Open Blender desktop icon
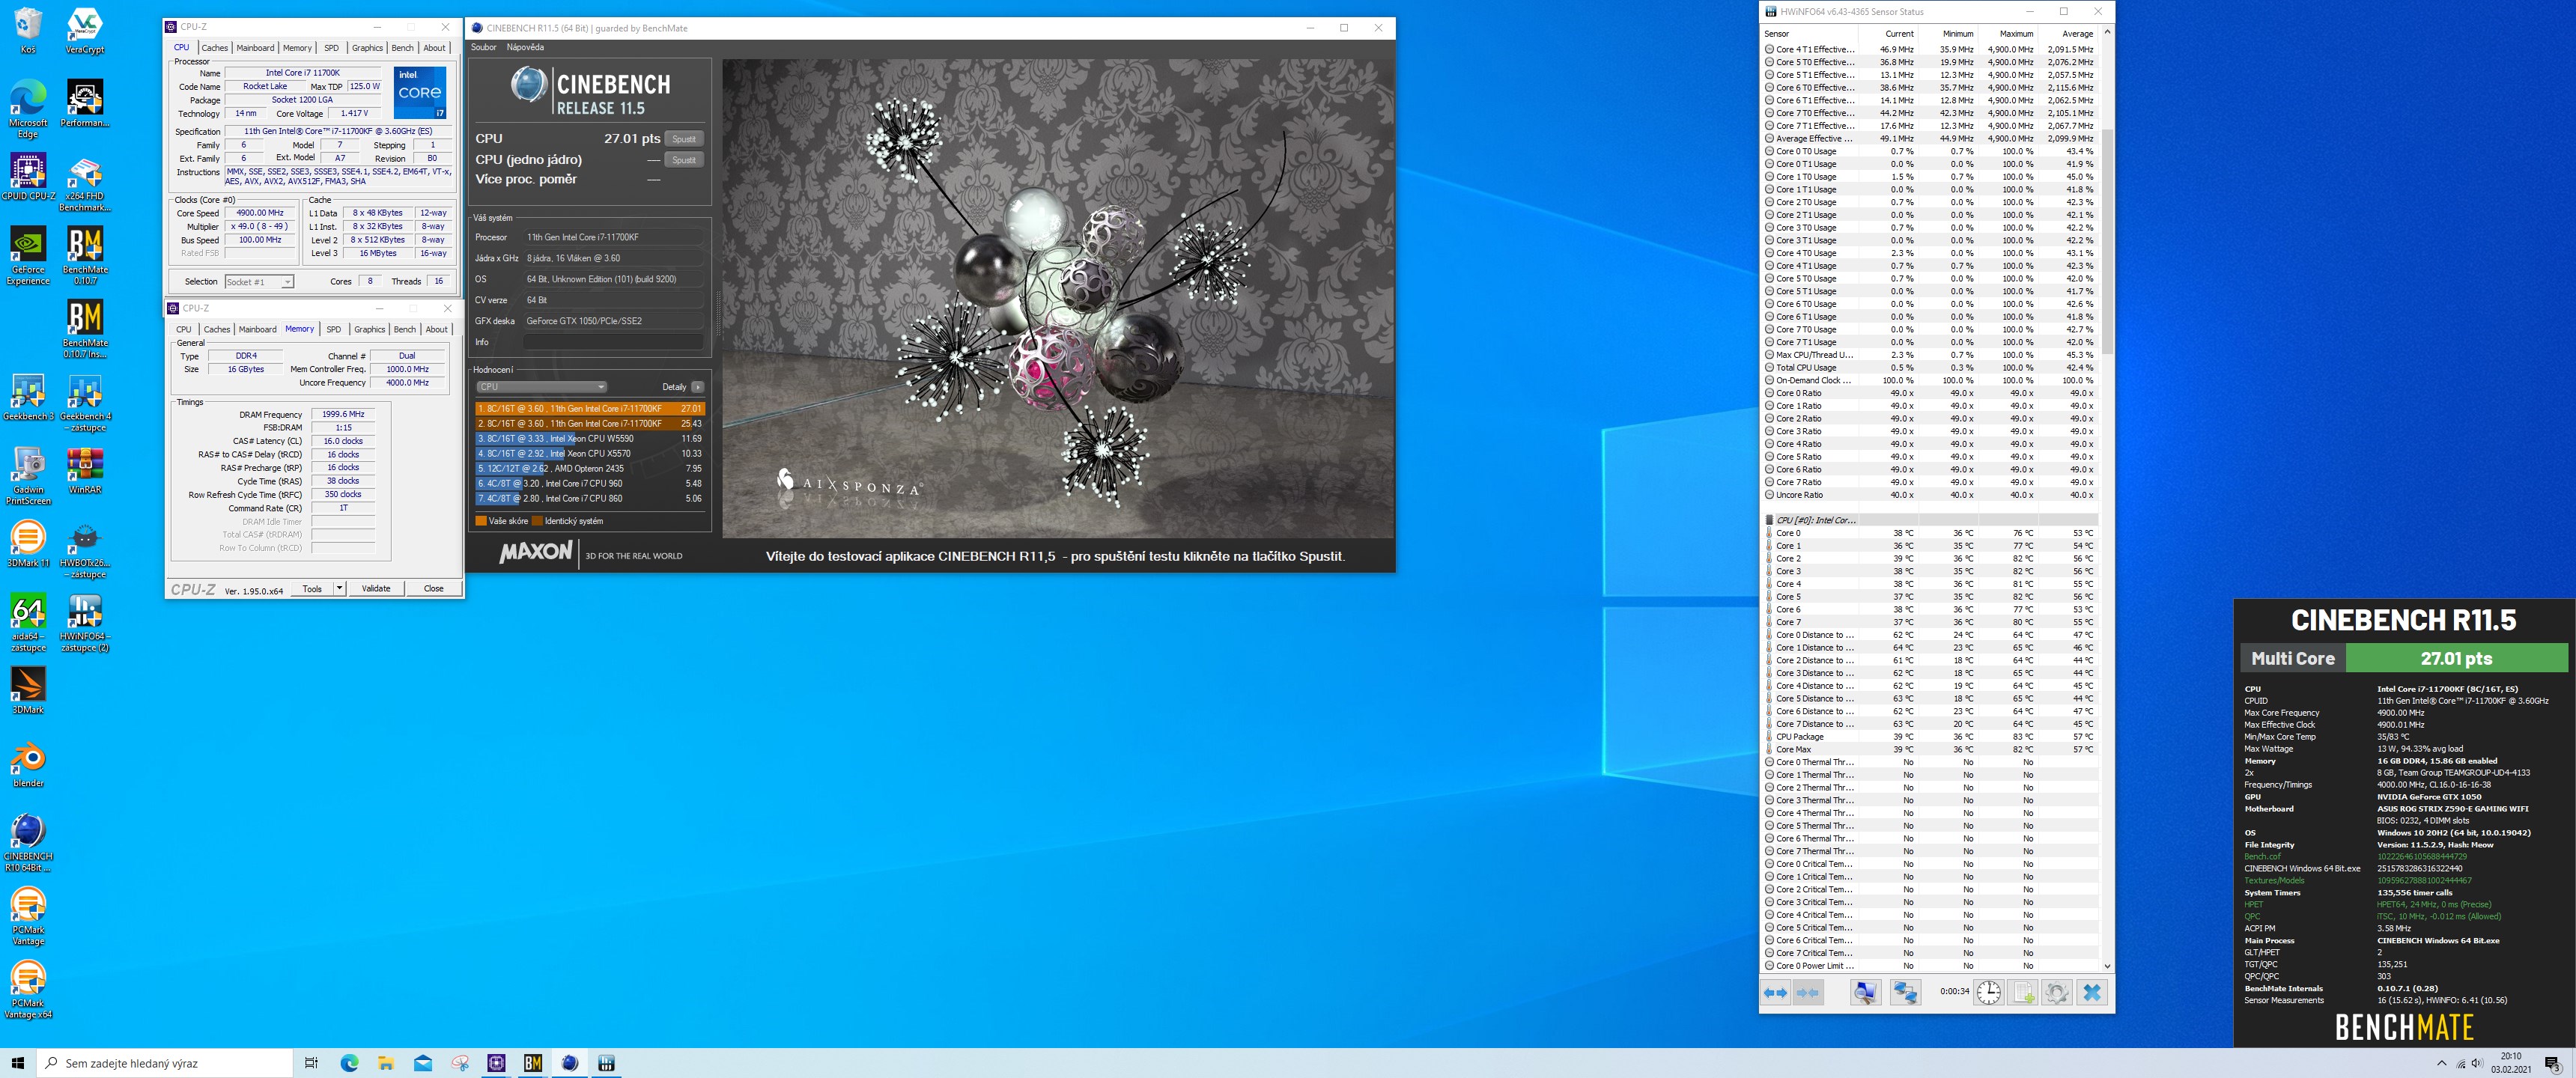2576x1078 pixels. pos(28,764)
